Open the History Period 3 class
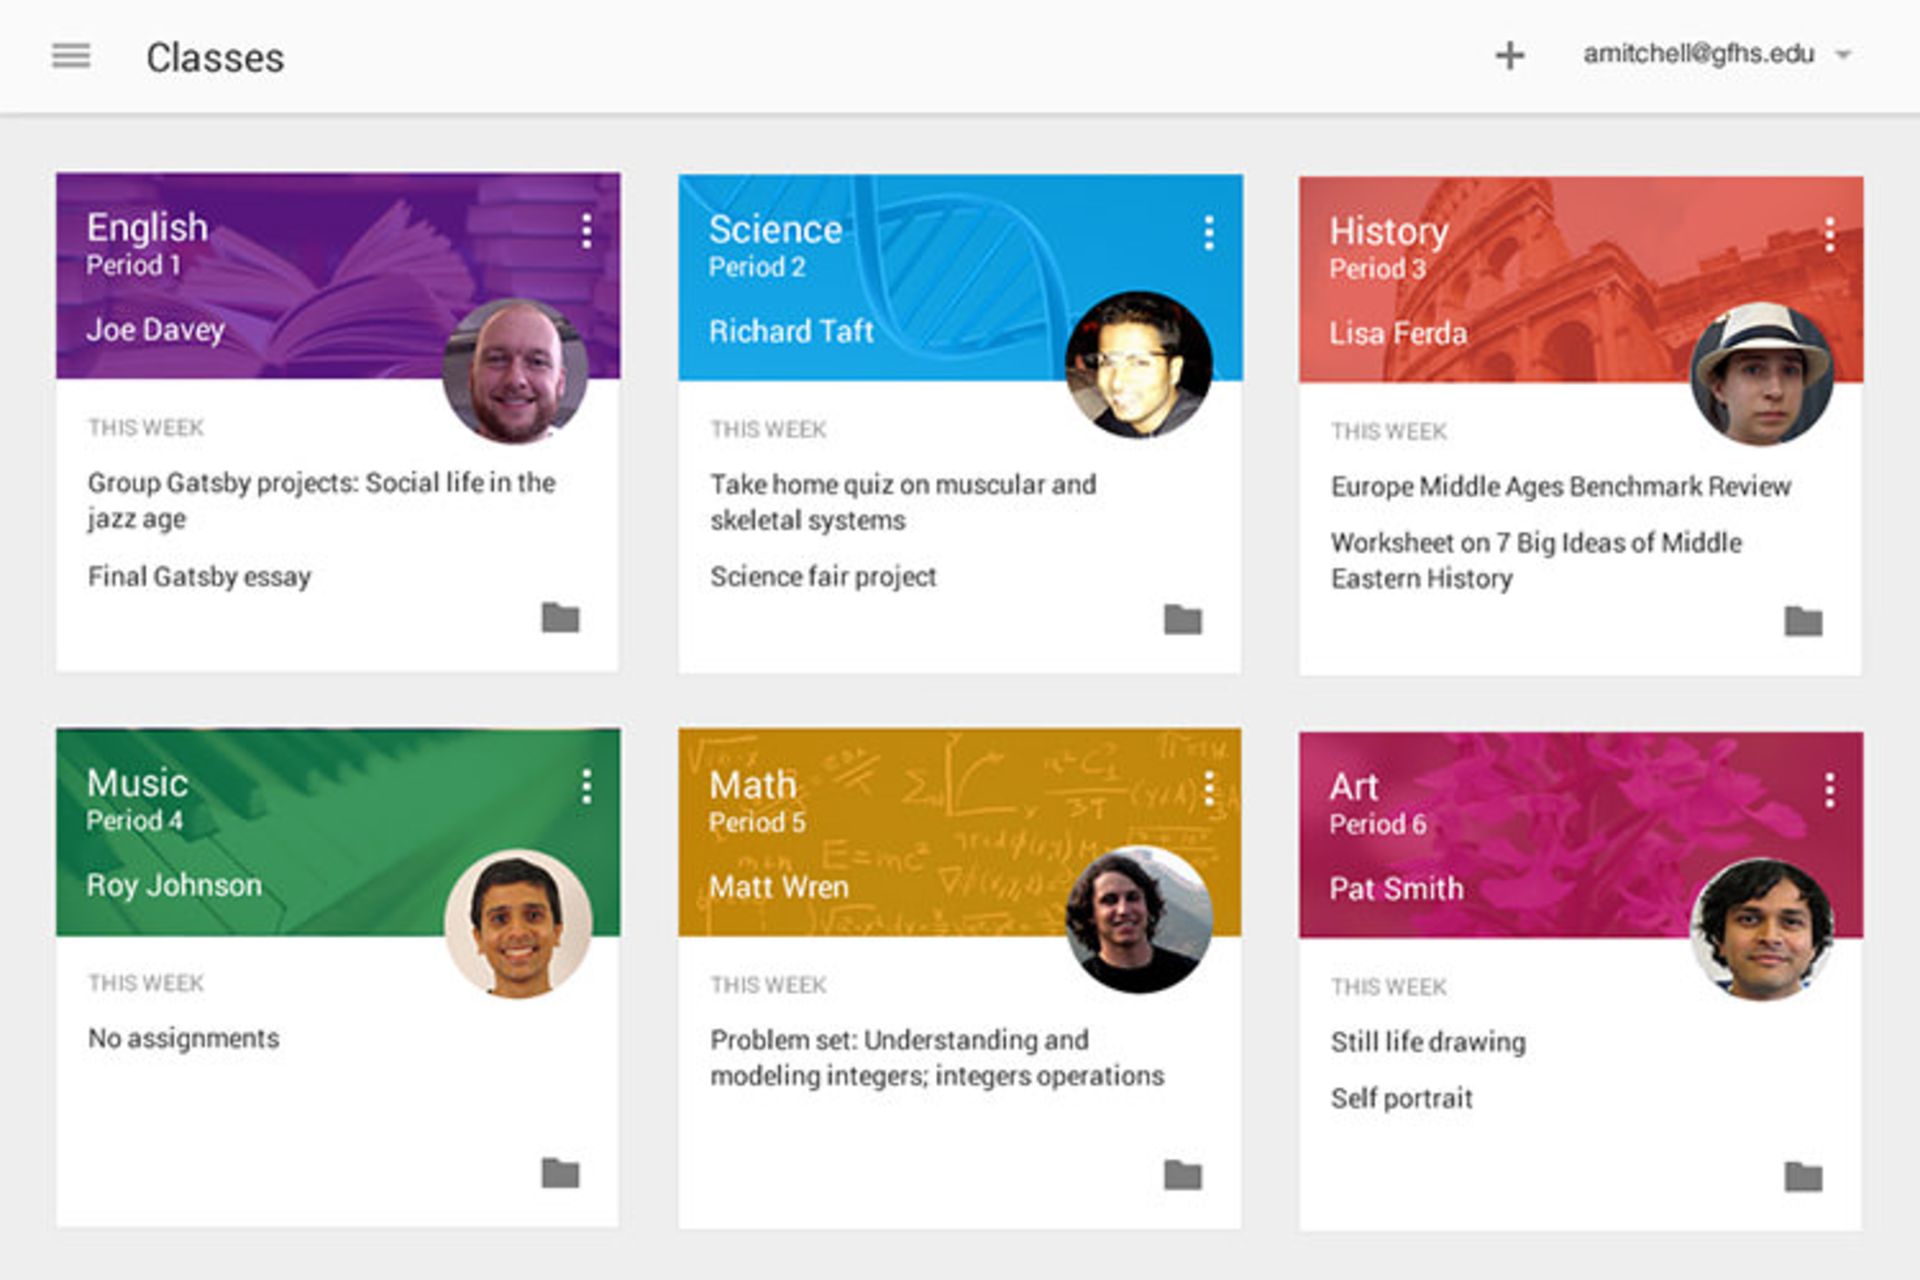Image resolution: width=1920 pixels, height=1280 pixels. point(1388,231)
